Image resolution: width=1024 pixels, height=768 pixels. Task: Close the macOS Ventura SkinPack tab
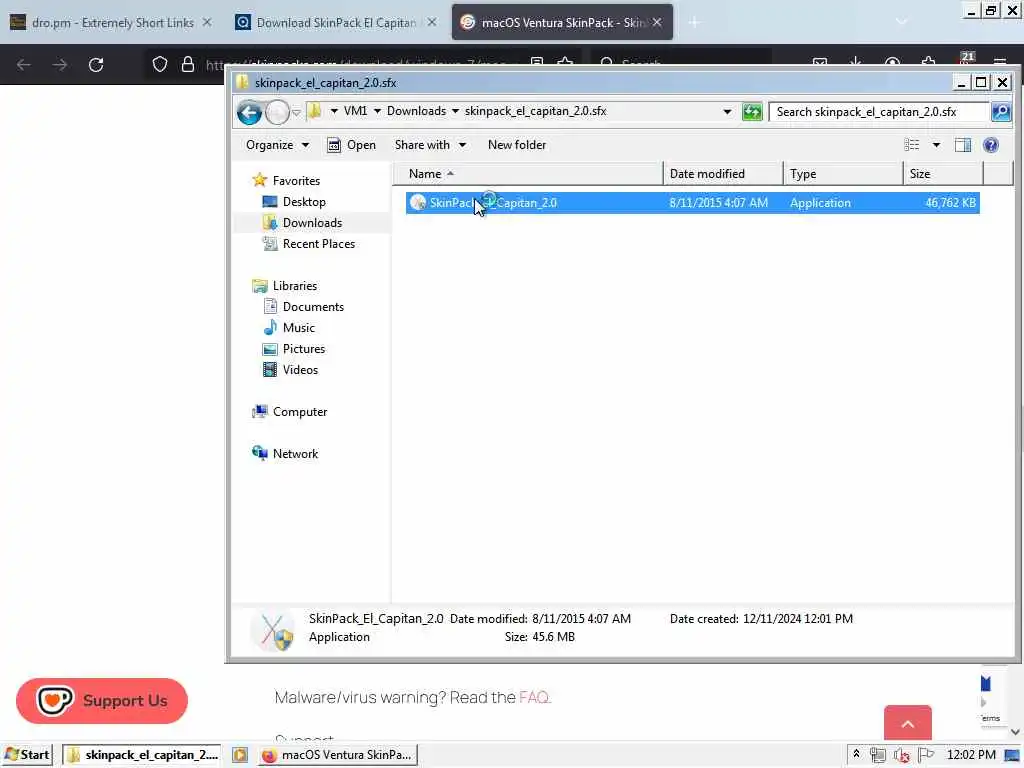657,22
